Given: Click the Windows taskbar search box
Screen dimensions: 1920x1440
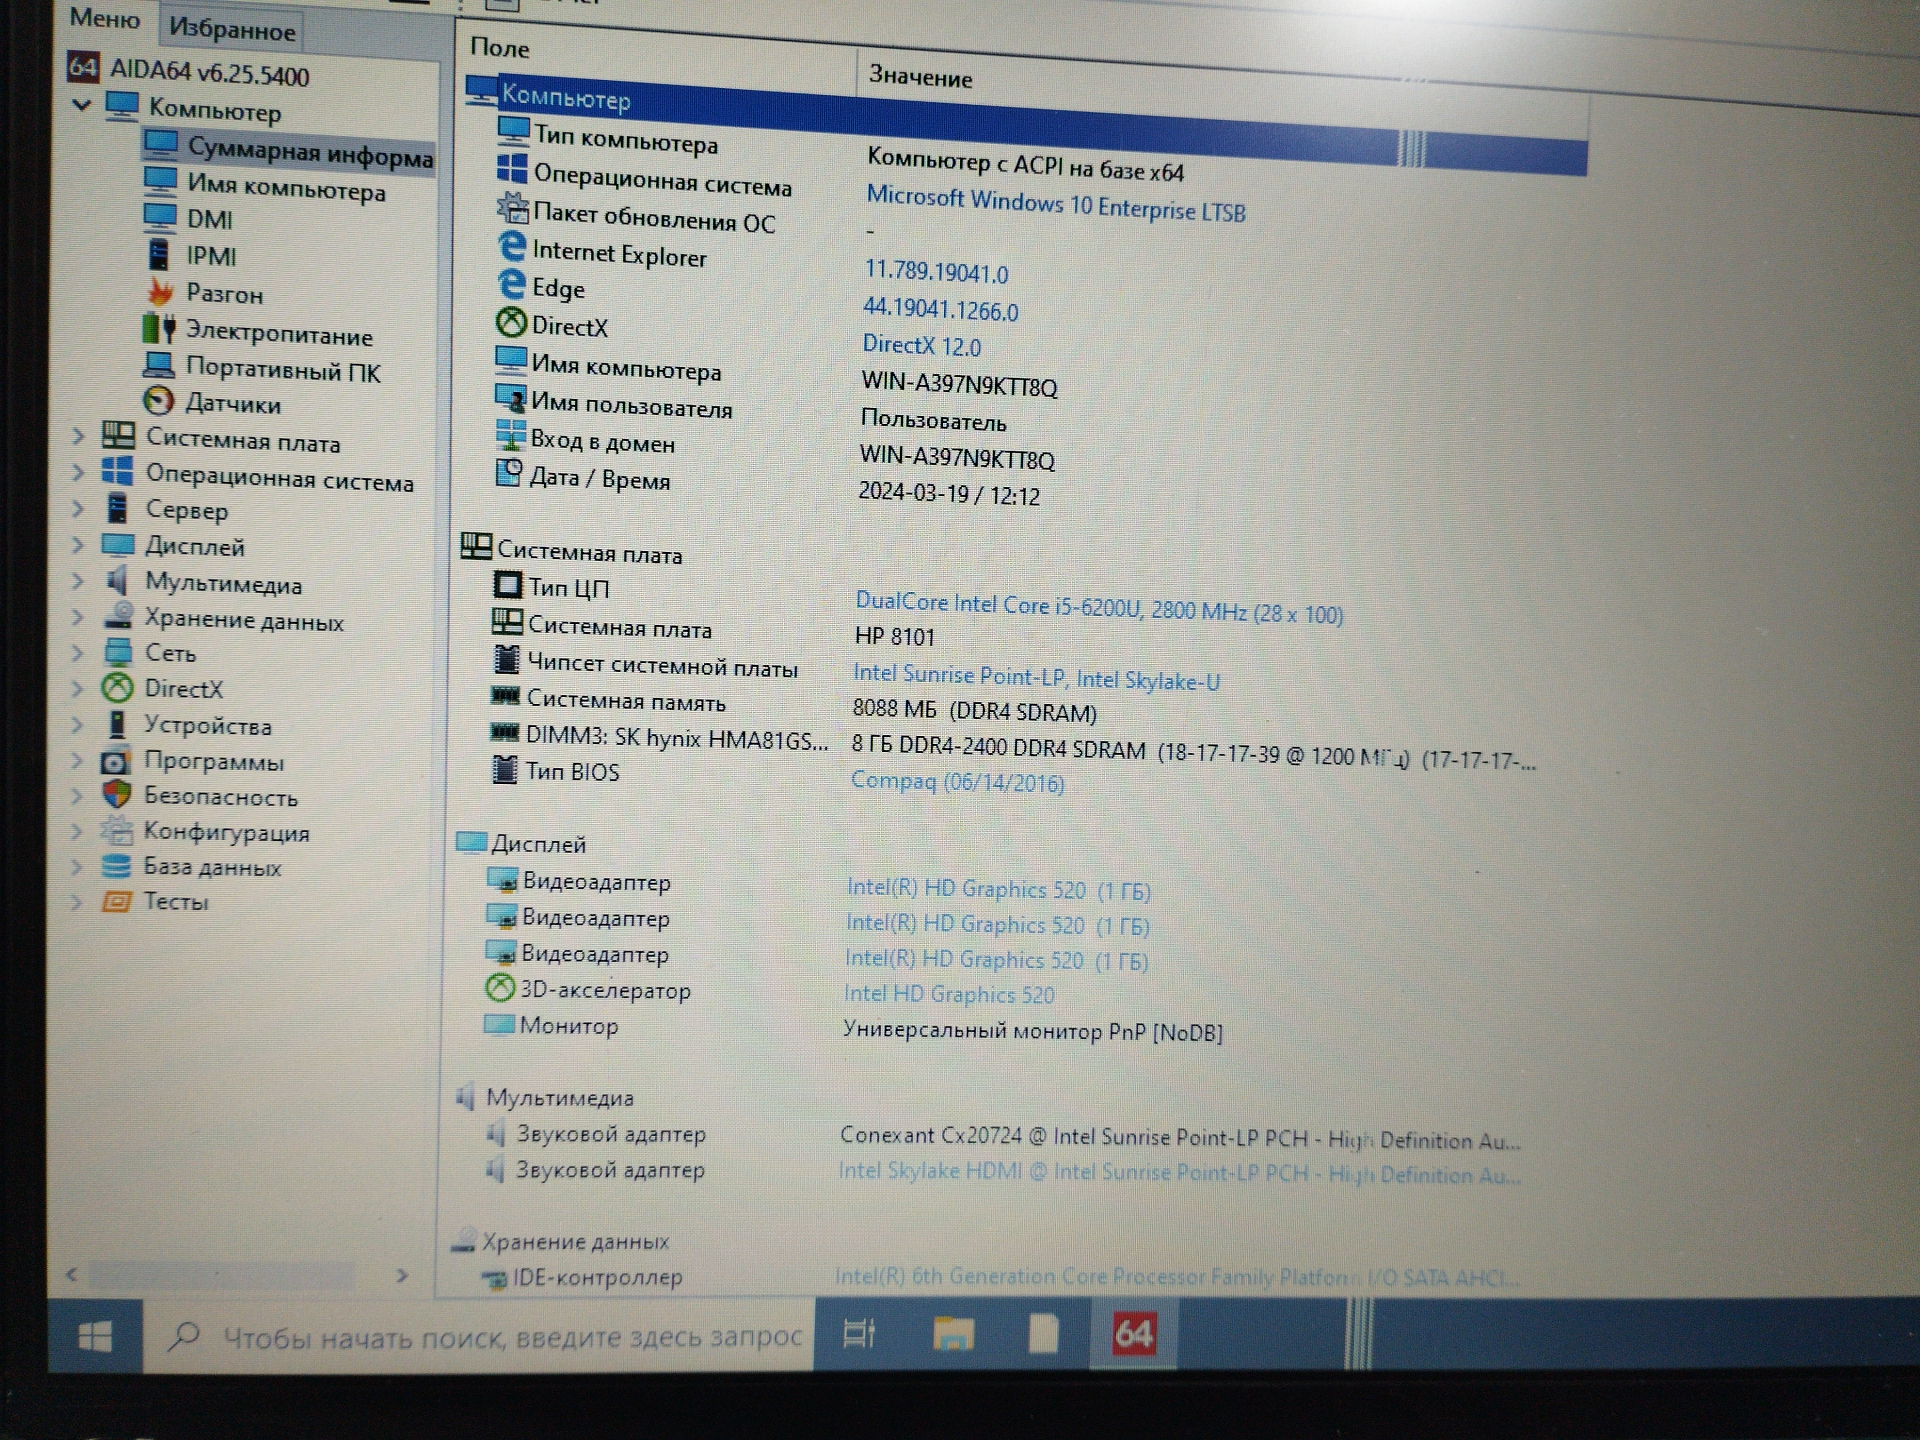Looking at the screenshot, I should [x=479, y=1336].
